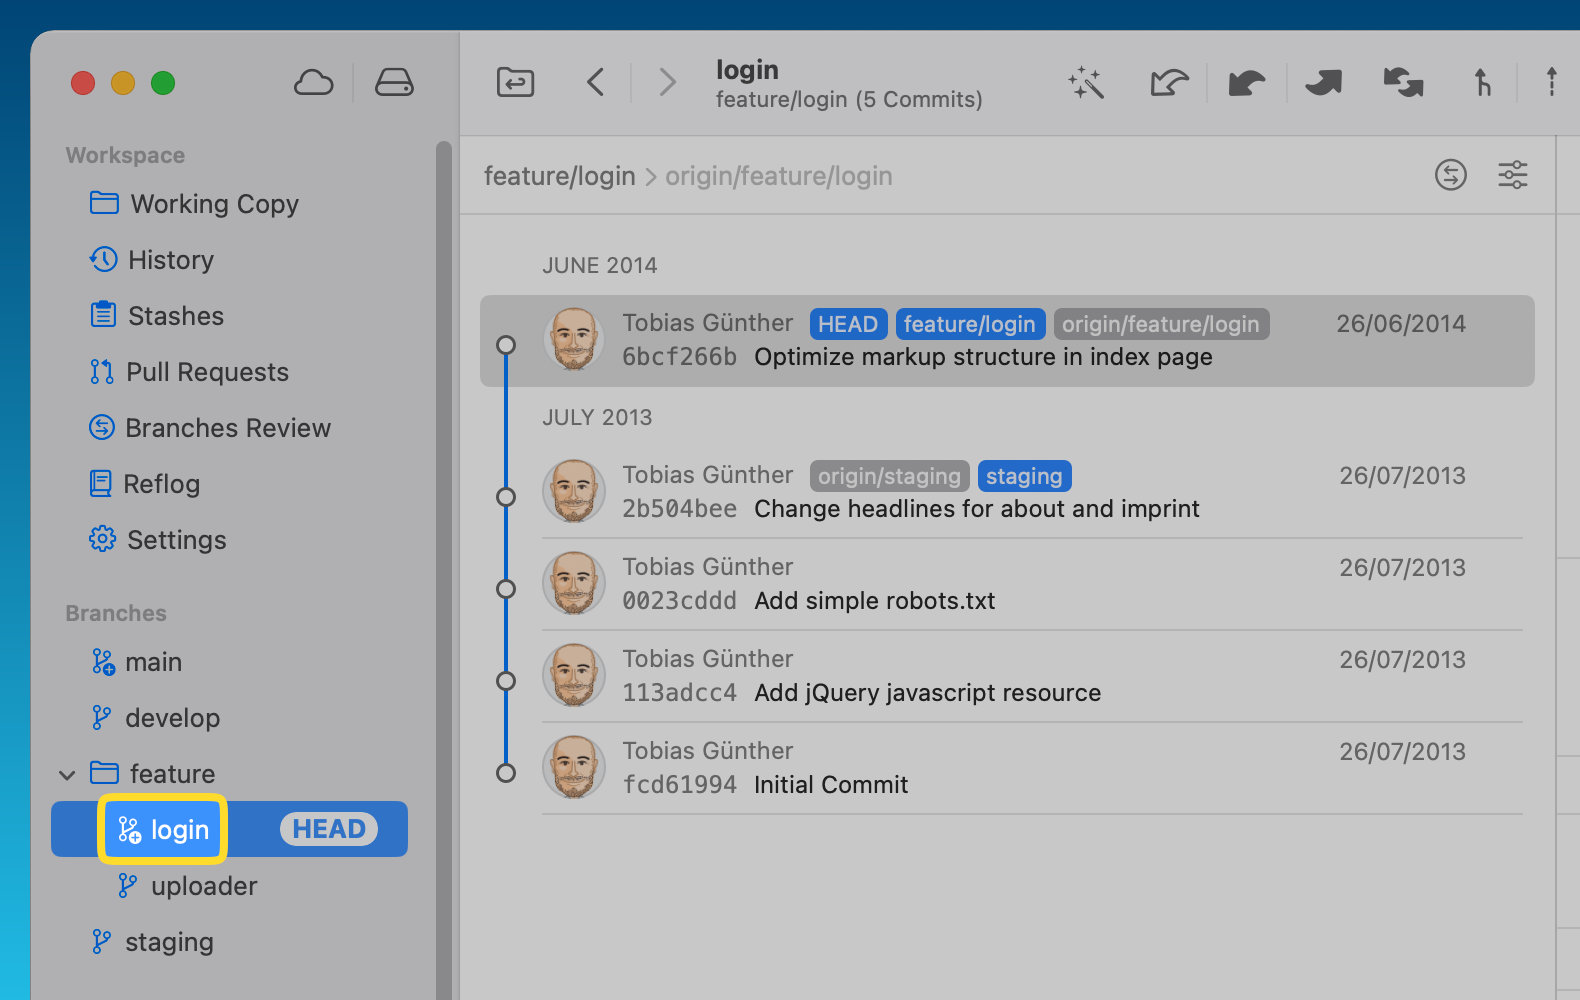
Task: Open Working Copy in sidebar
Action: (214, 204)
